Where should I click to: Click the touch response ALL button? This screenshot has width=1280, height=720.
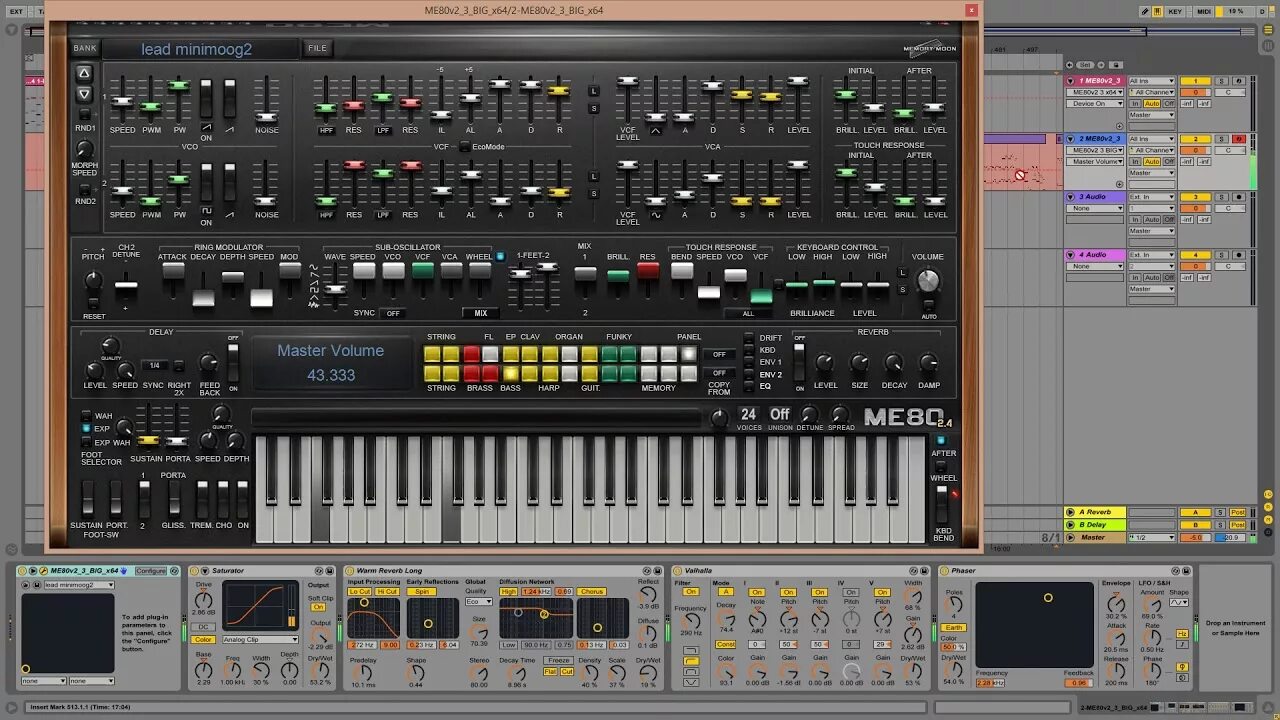click(x=748, y=313)
